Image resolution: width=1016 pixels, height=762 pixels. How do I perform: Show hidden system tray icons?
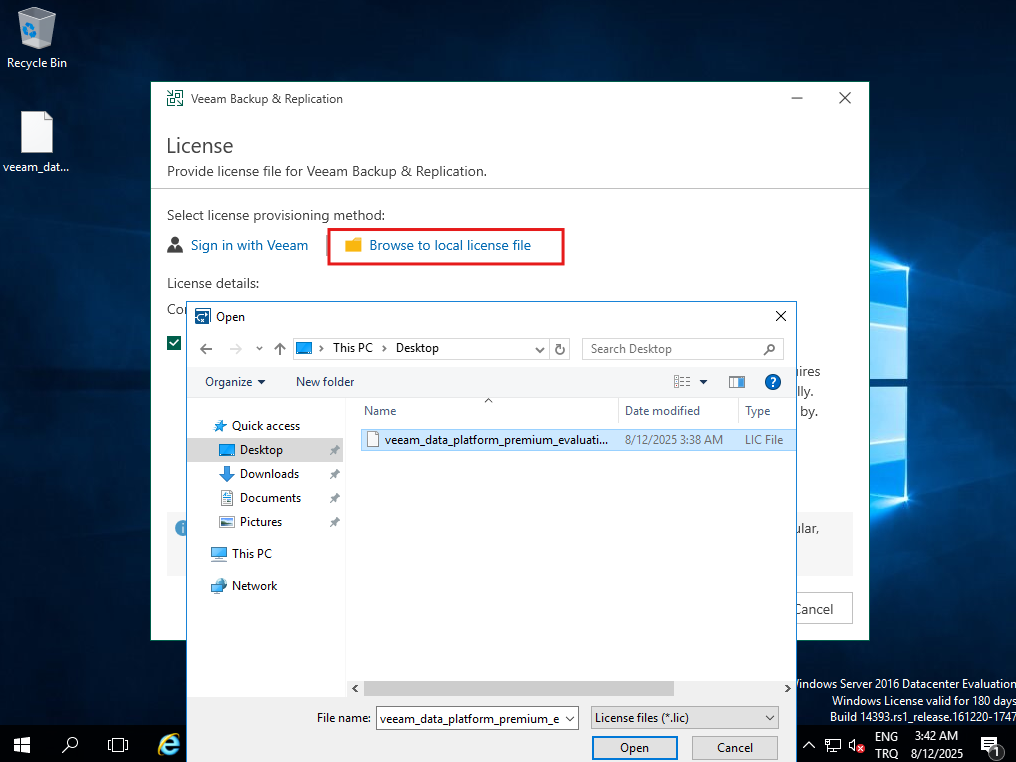pyautogui.click(x=809, y=745)
